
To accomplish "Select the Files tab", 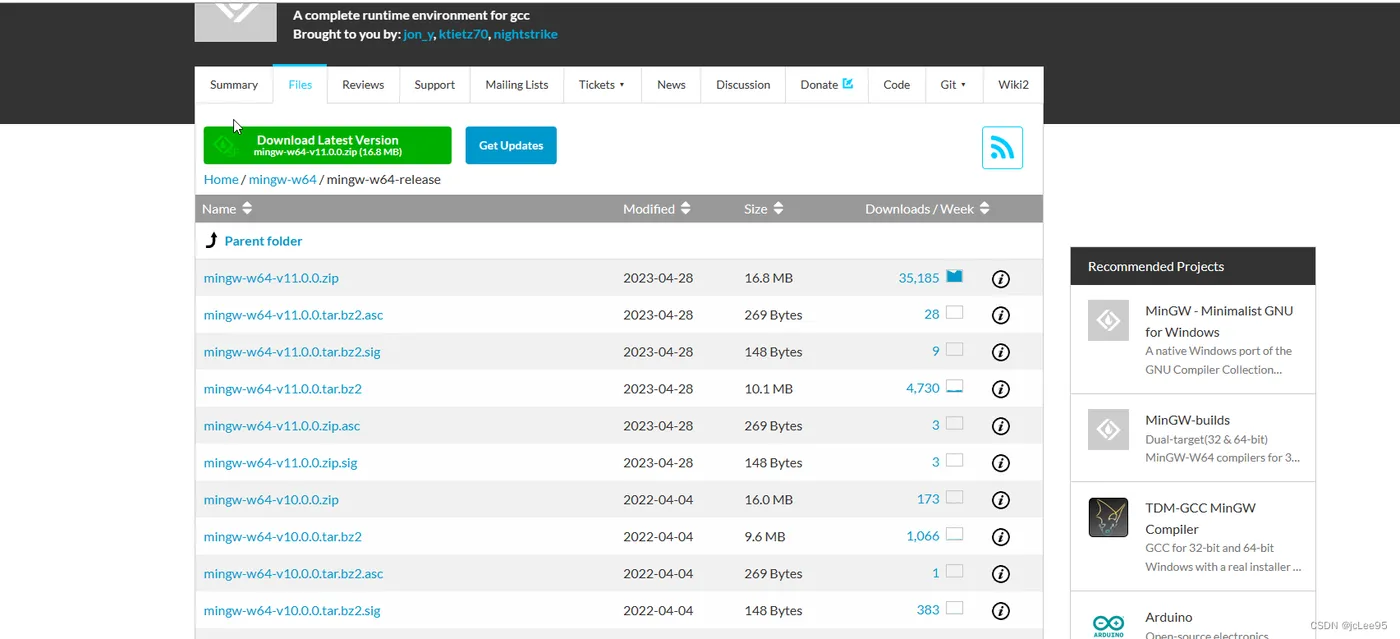I will point(300,85).
